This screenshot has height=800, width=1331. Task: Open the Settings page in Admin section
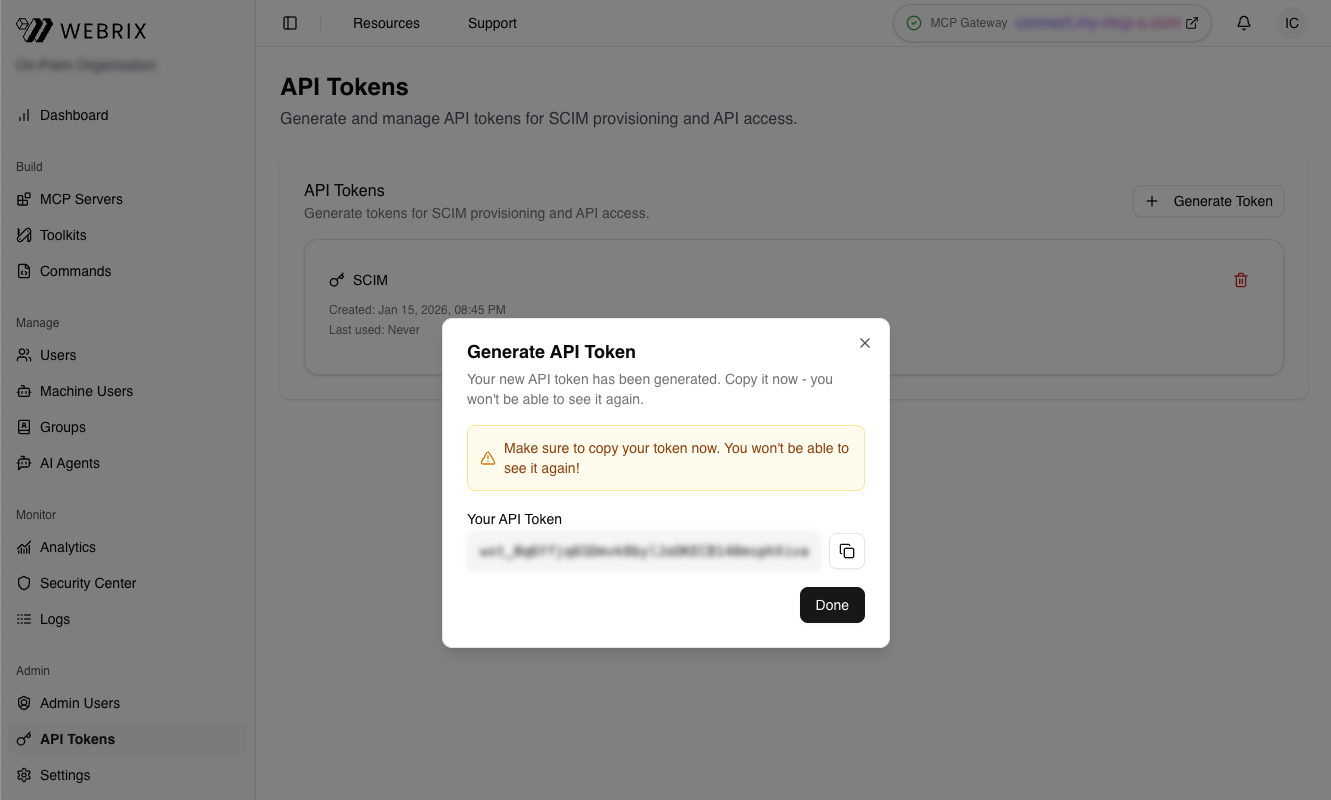pos(65,775)
